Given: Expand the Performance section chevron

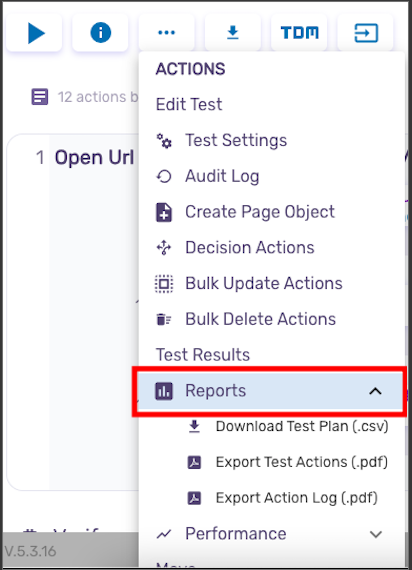Looking at the screenshot, I should pyautogui.click(x=375, y=534).
